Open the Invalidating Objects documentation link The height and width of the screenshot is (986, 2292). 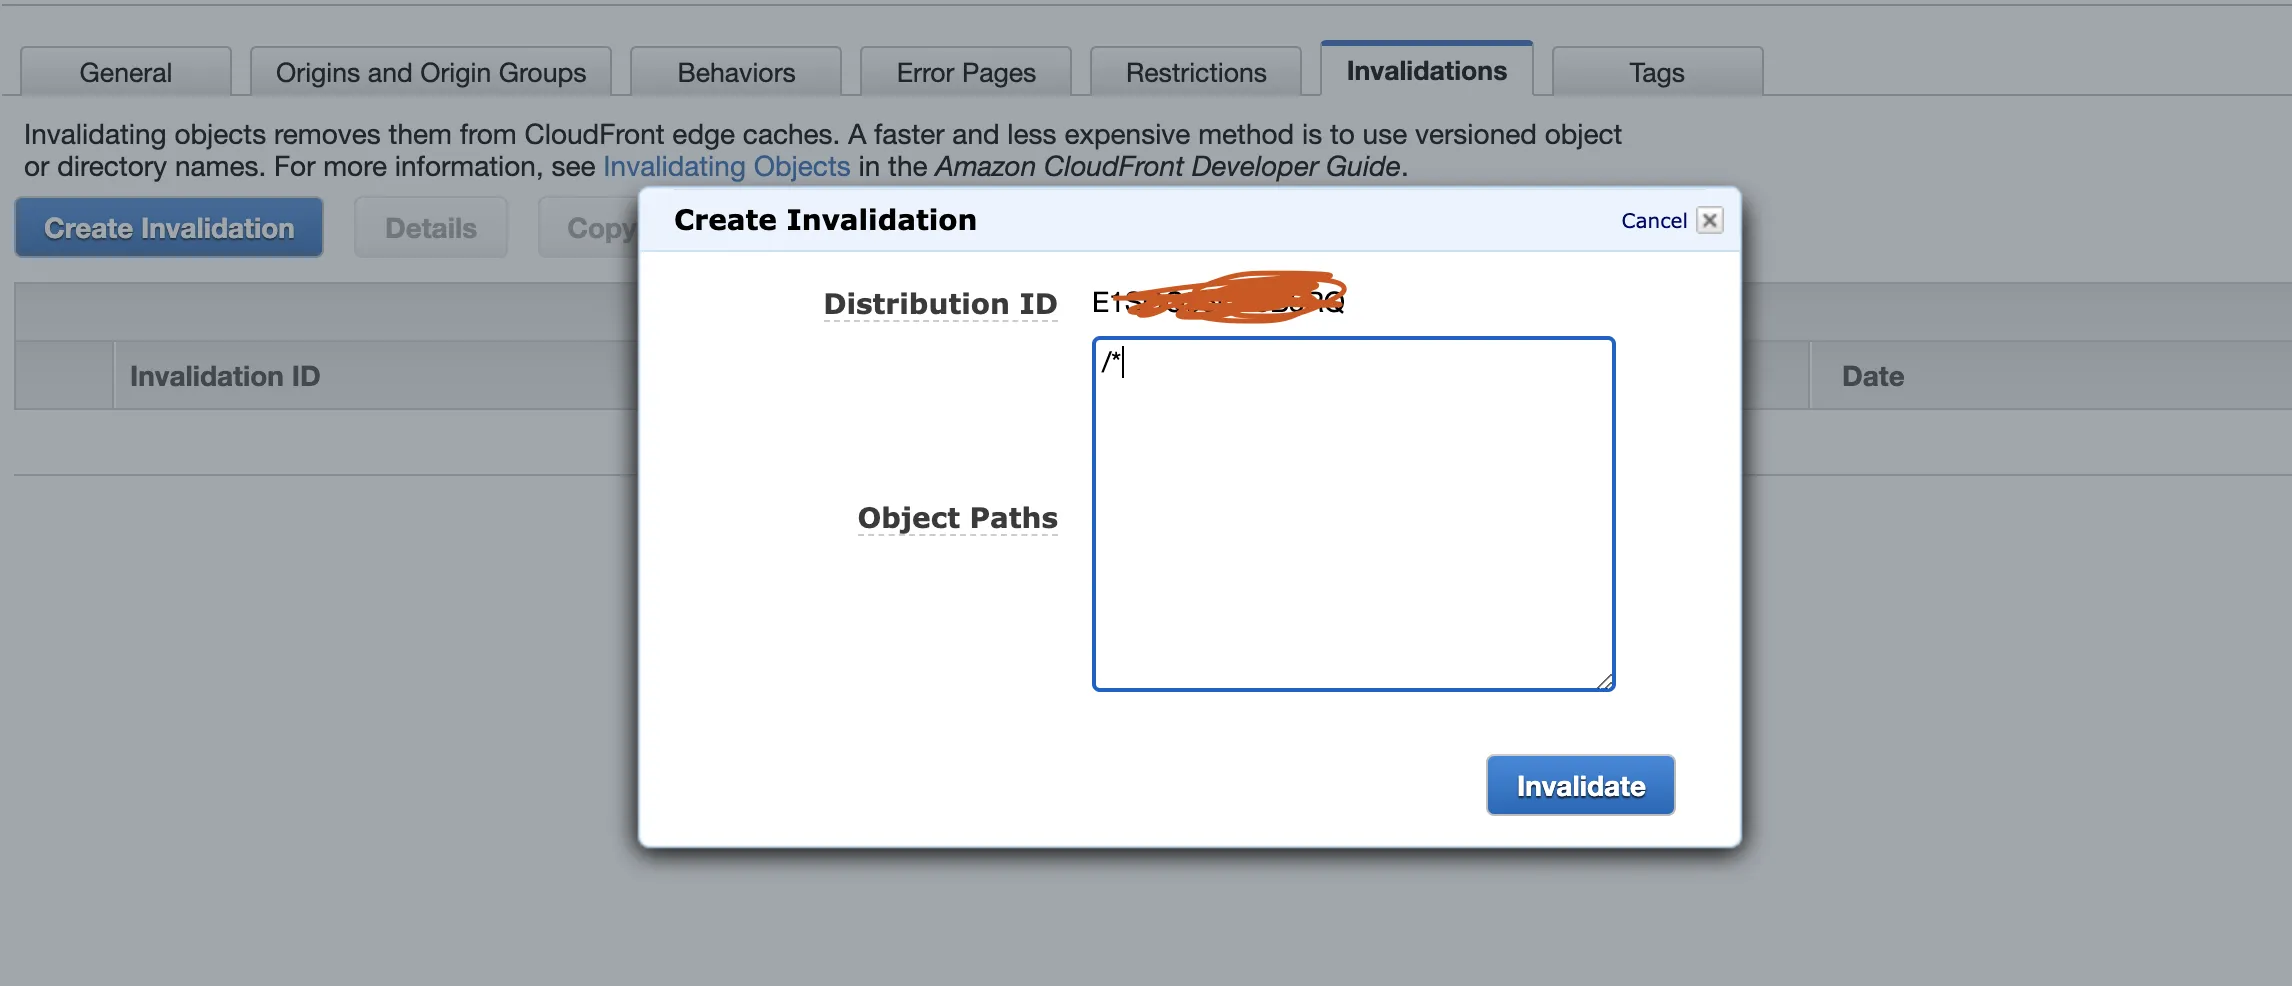[x=727, y=166]
